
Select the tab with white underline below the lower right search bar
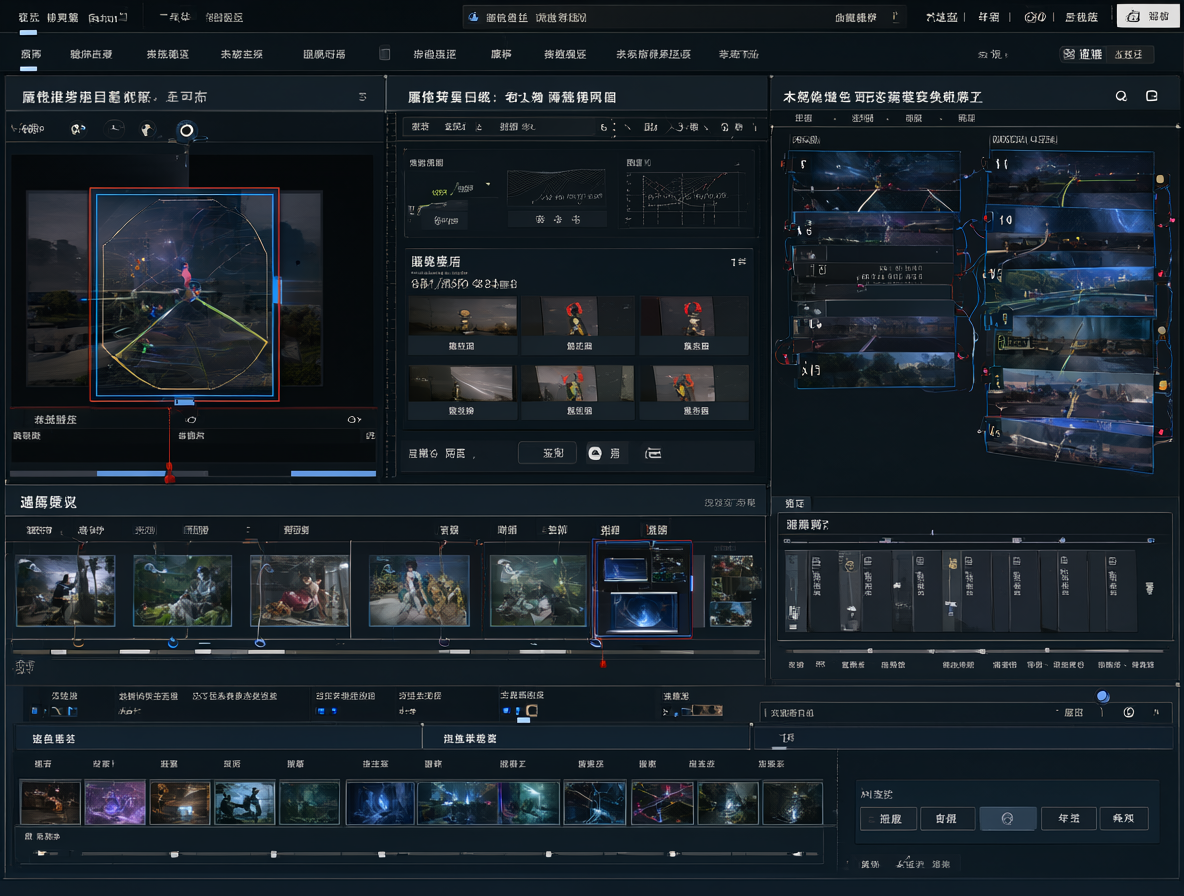pos(786,737)
